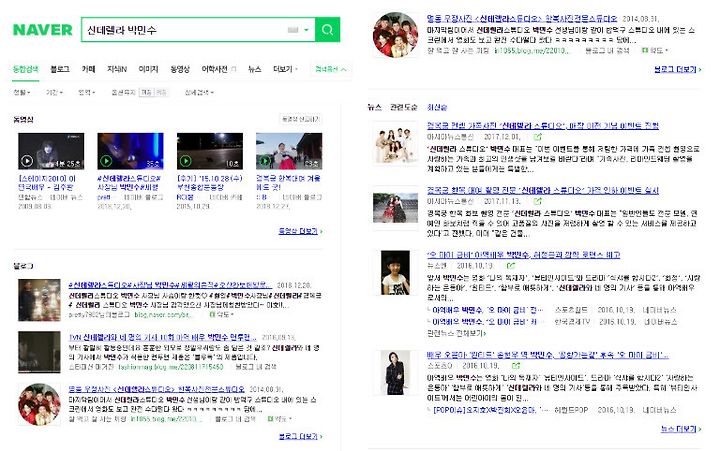
Task: Select the 최신순 news sort option
Action: [x=437, y=107]
